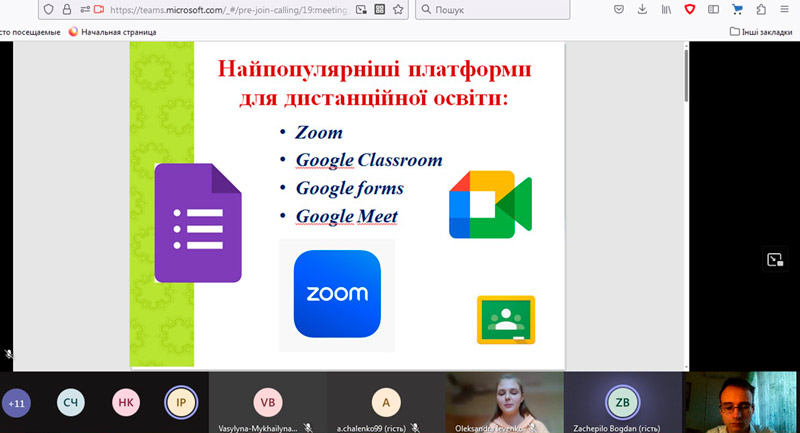The image size is (800, 433).
Task: Click the camera permission indicator icon
Action: [x=98, y=10]
